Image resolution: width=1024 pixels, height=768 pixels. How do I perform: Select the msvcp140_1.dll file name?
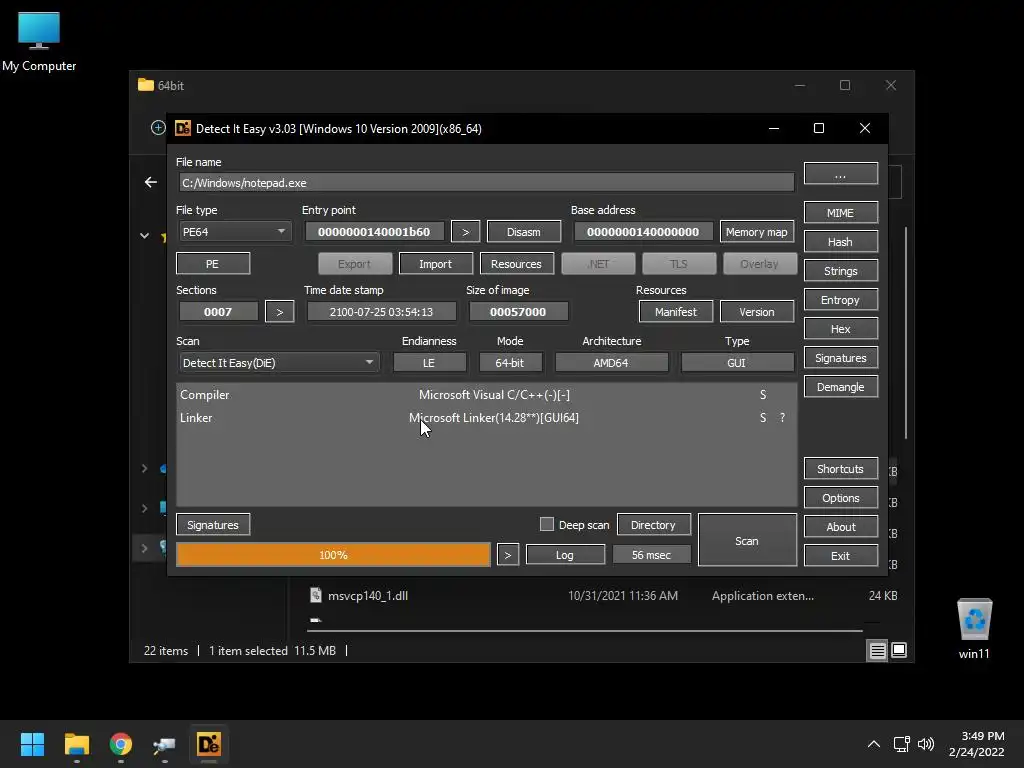(368, 596)
